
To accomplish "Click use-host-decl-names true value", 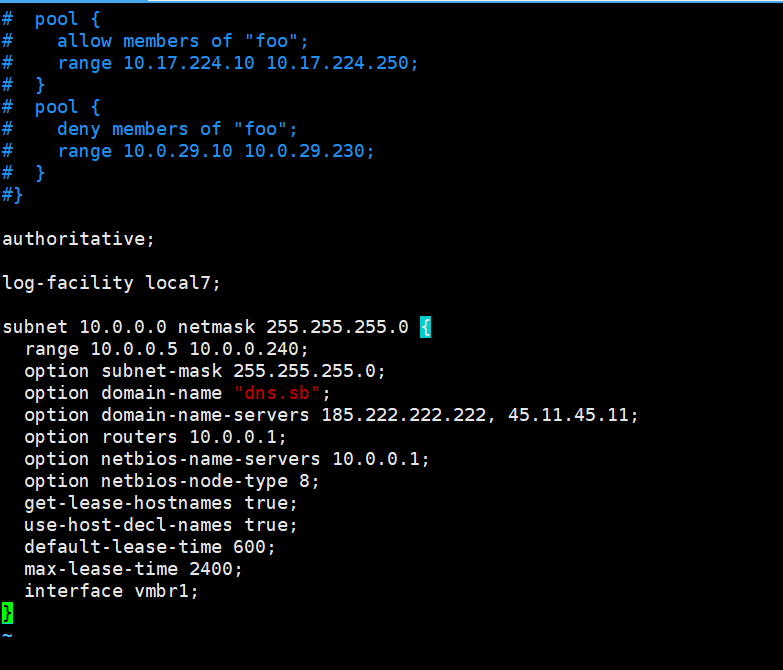I will [266, 525].
